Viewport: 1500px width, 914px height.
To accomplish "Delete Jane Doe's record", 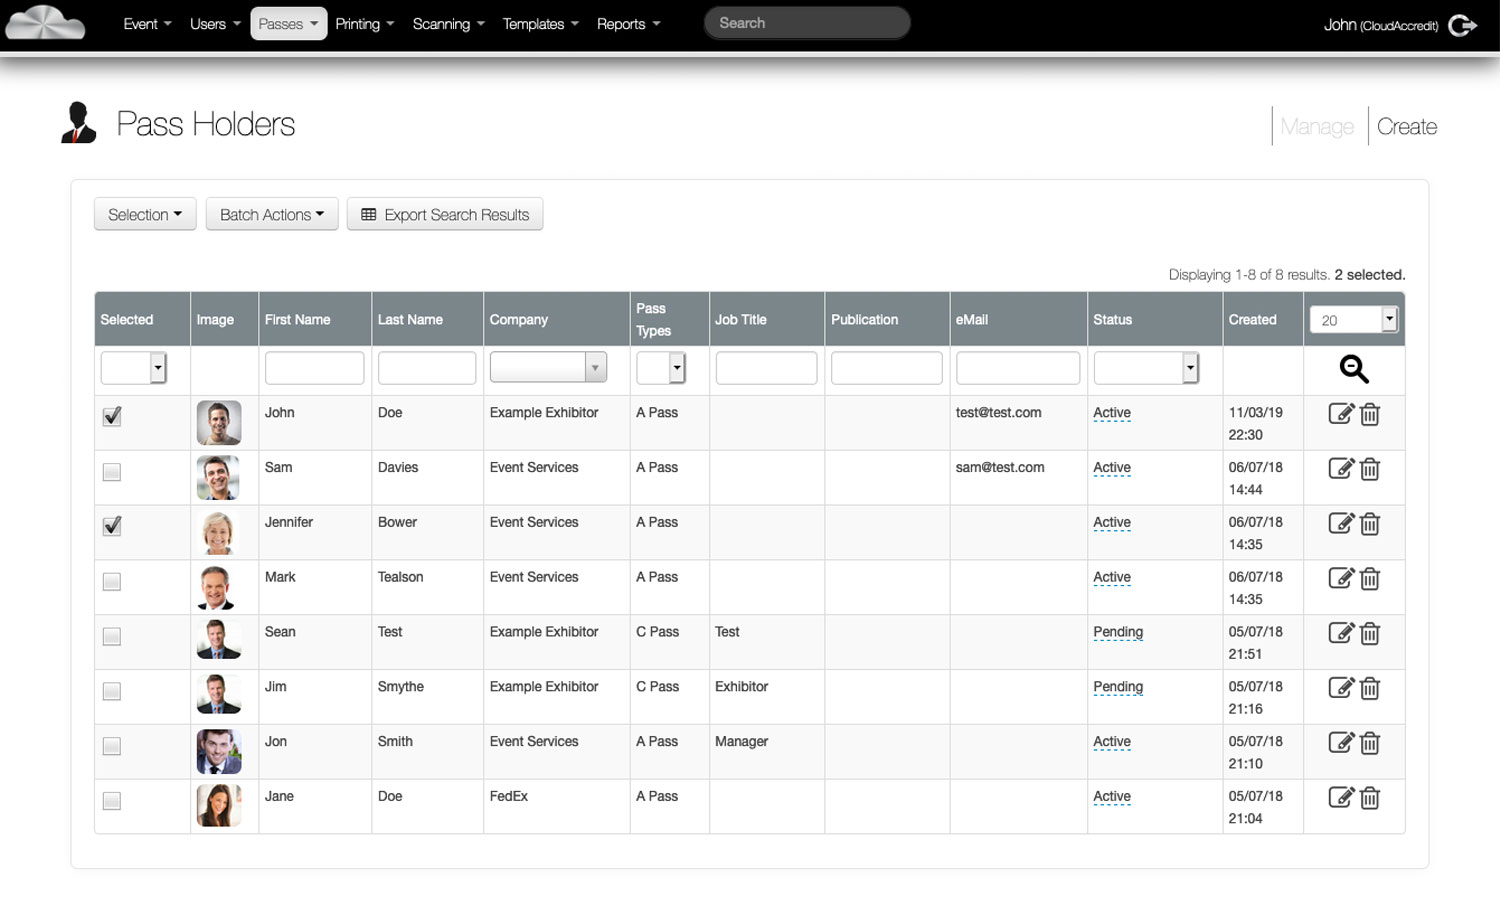I will (1370, 799).
